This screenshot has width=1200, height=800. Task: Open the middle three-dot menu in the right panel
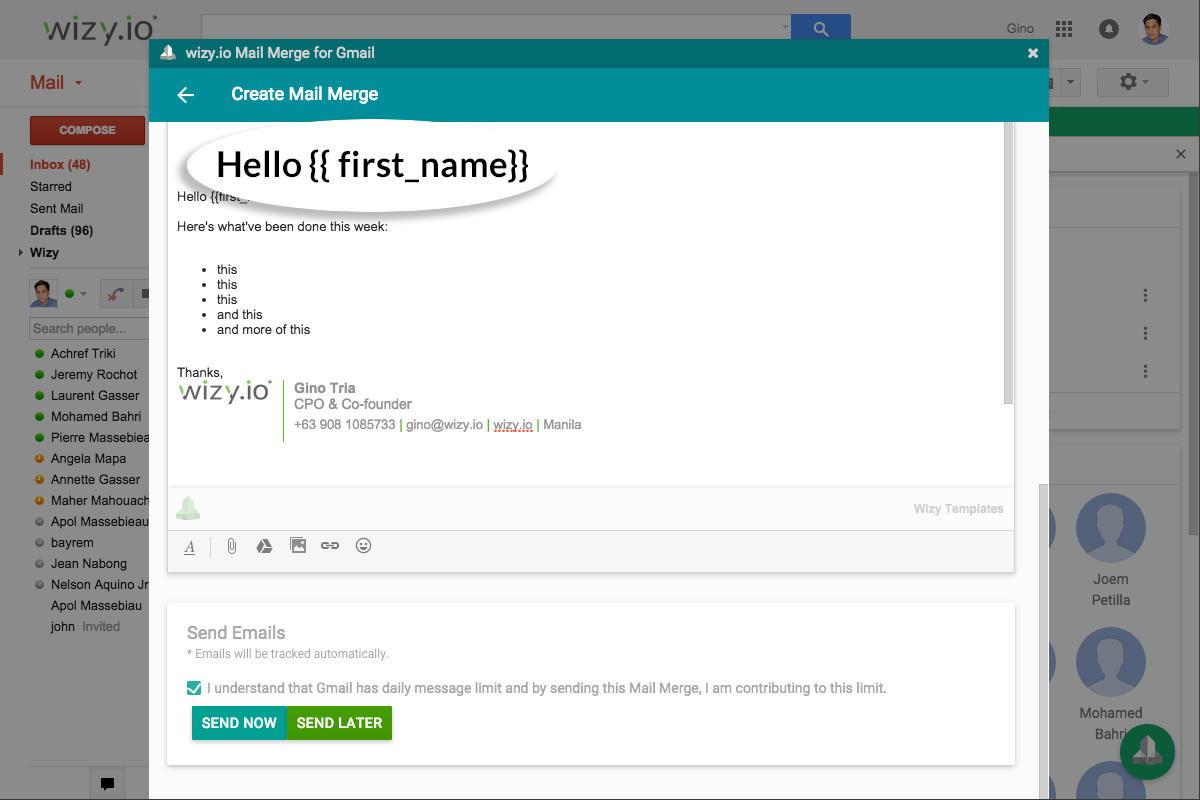1145,333
